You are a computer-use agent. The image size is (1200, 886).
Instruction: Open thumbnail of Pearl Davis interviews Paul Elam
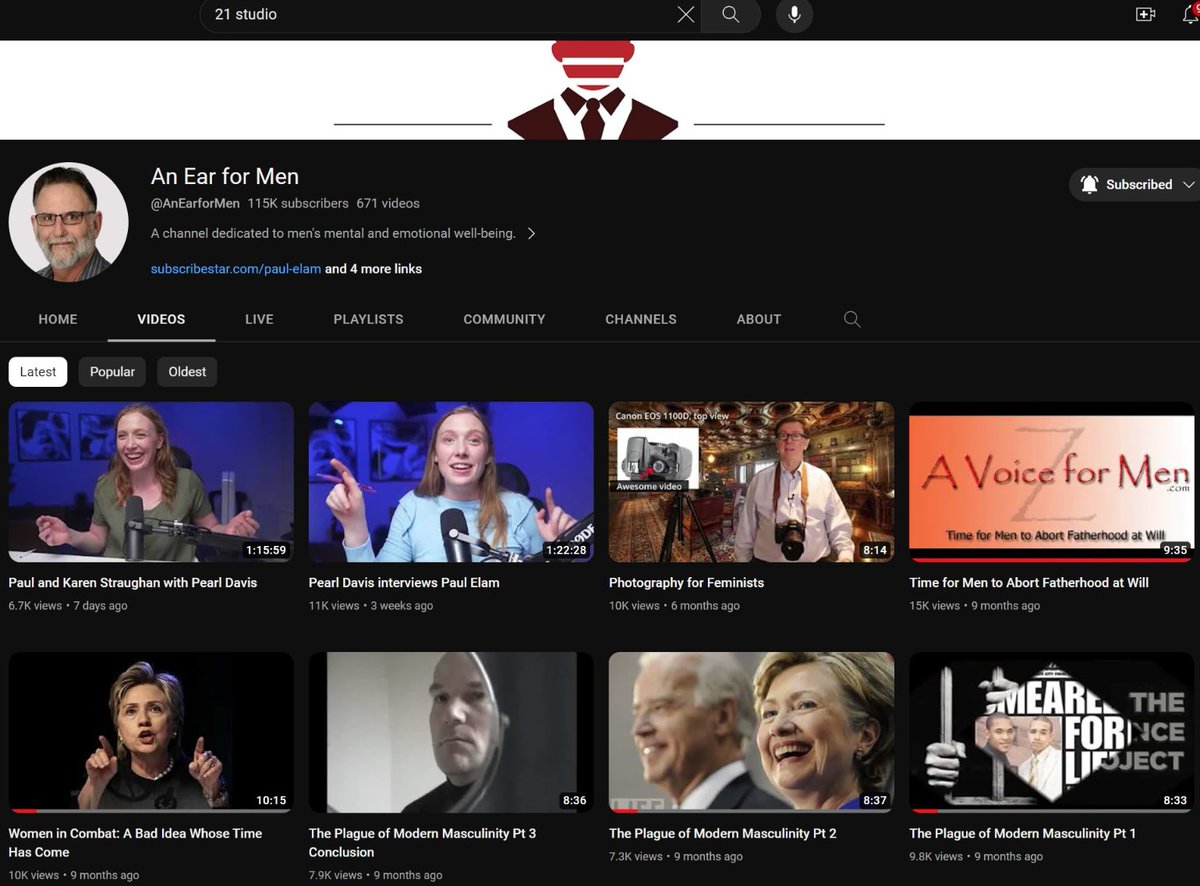[x=451, y=482]
